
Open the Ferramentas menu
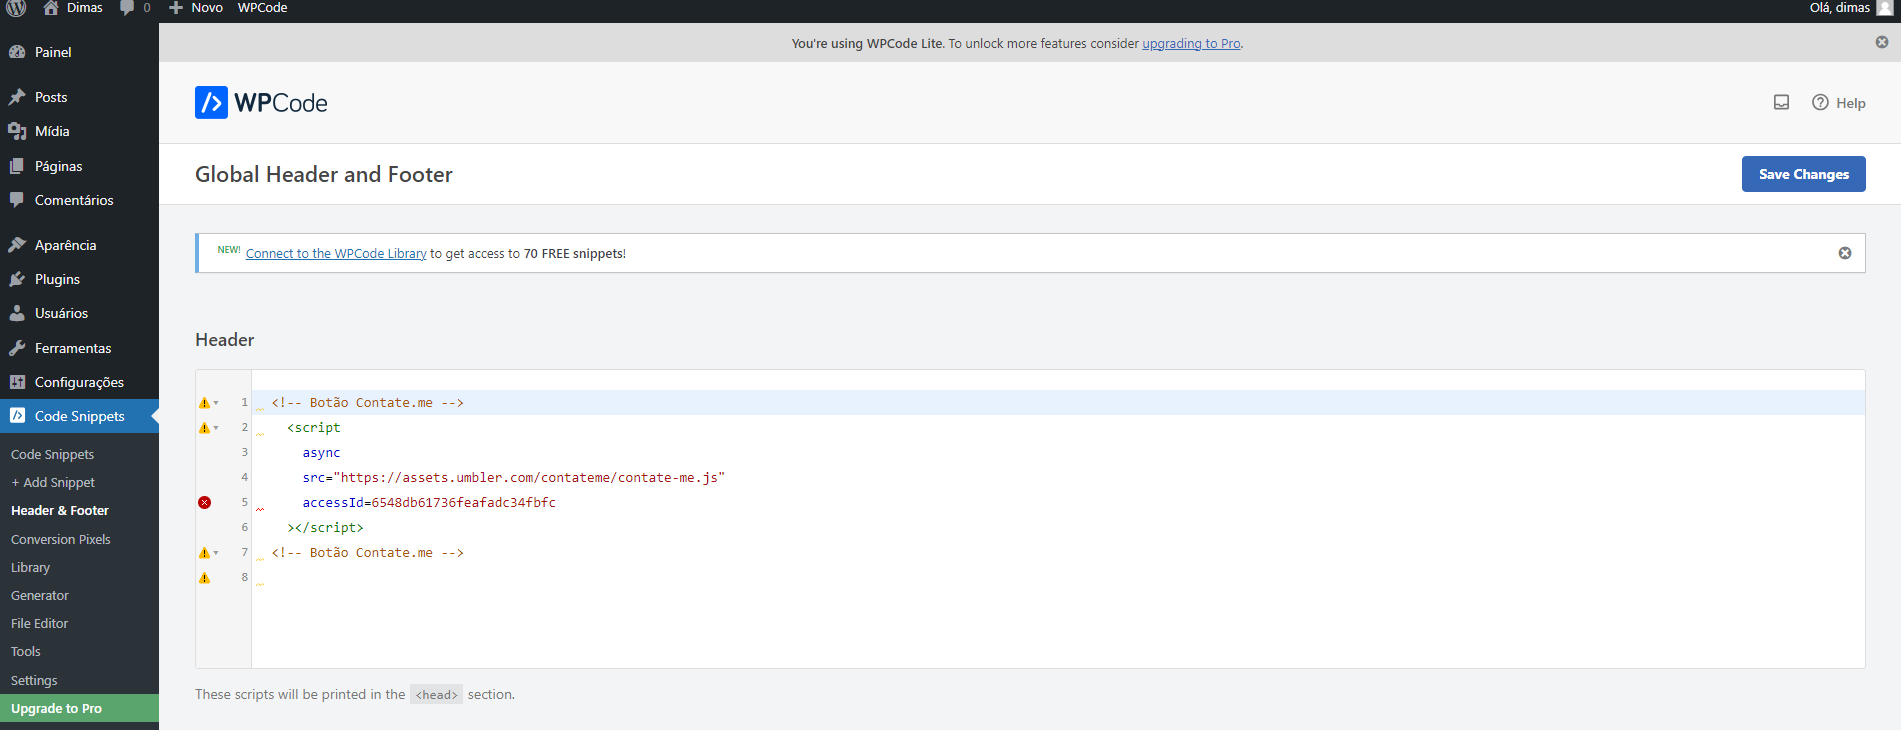click(79, 348)
